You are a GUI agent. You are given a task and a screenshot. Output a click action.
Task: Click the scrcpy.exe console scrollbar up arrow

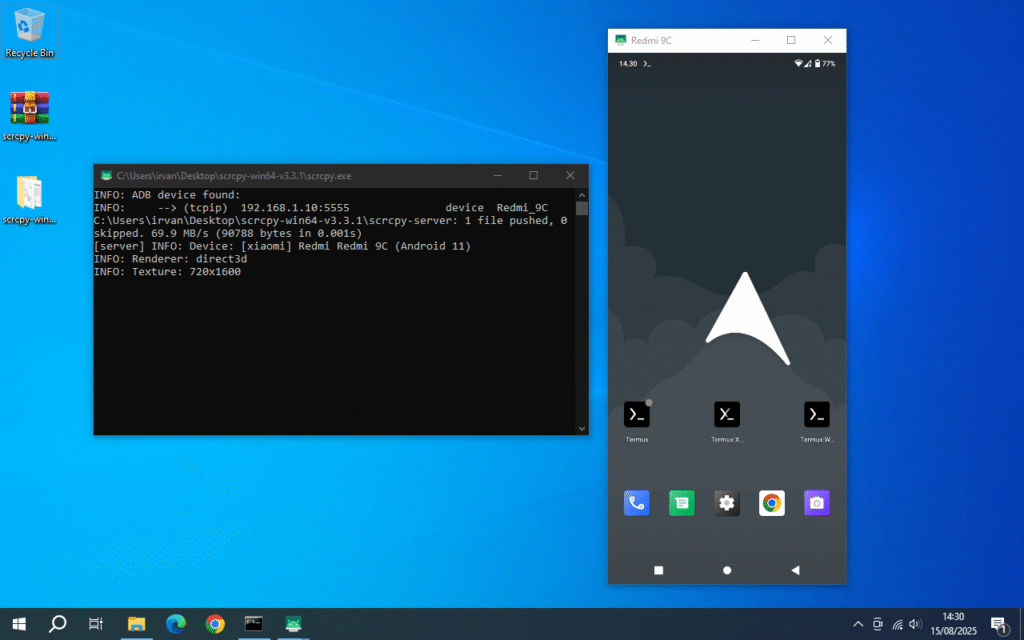click(x=582, y=195)
